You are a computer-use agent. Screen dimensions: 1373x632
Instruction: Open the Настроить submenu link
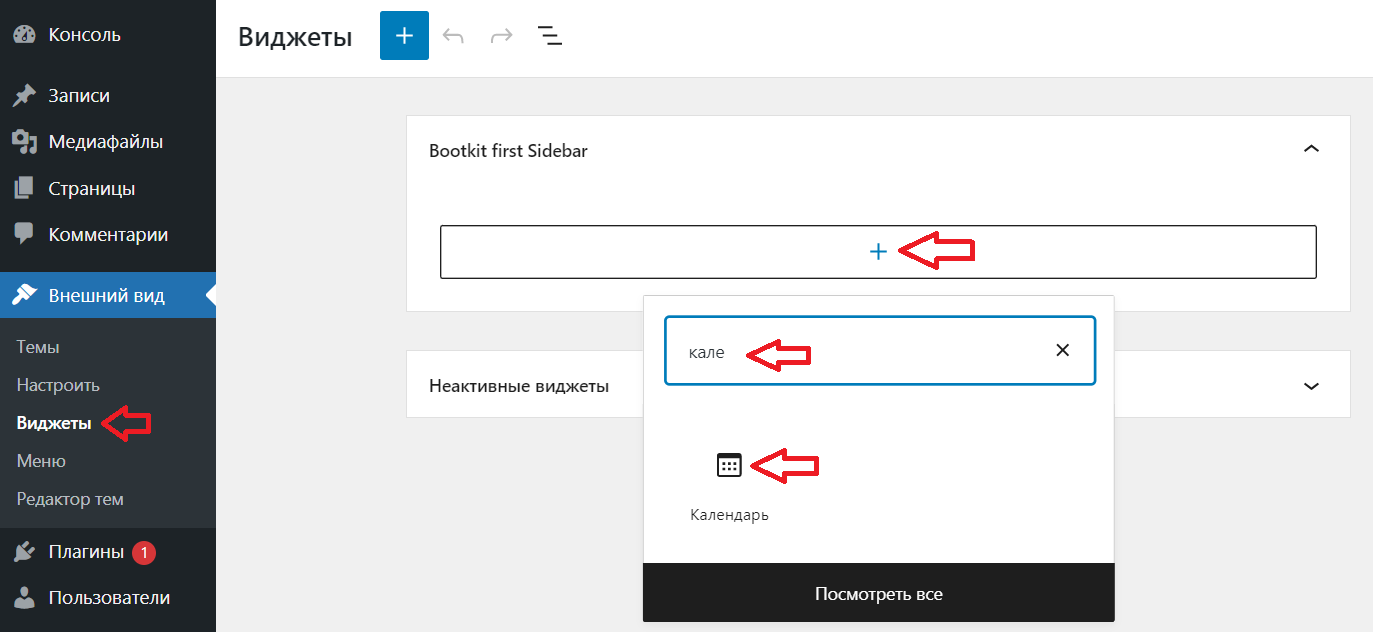click(58, 385)
